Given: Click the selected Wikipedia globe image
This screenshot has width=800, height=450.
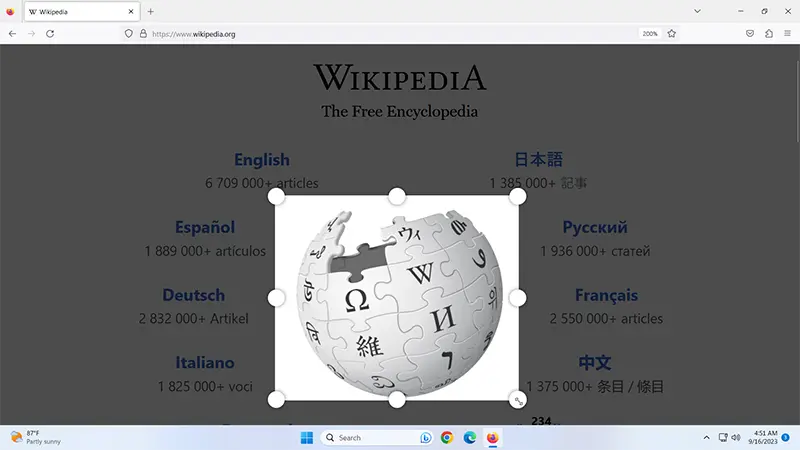Looking at the screenshot, I should click(397, 298).
